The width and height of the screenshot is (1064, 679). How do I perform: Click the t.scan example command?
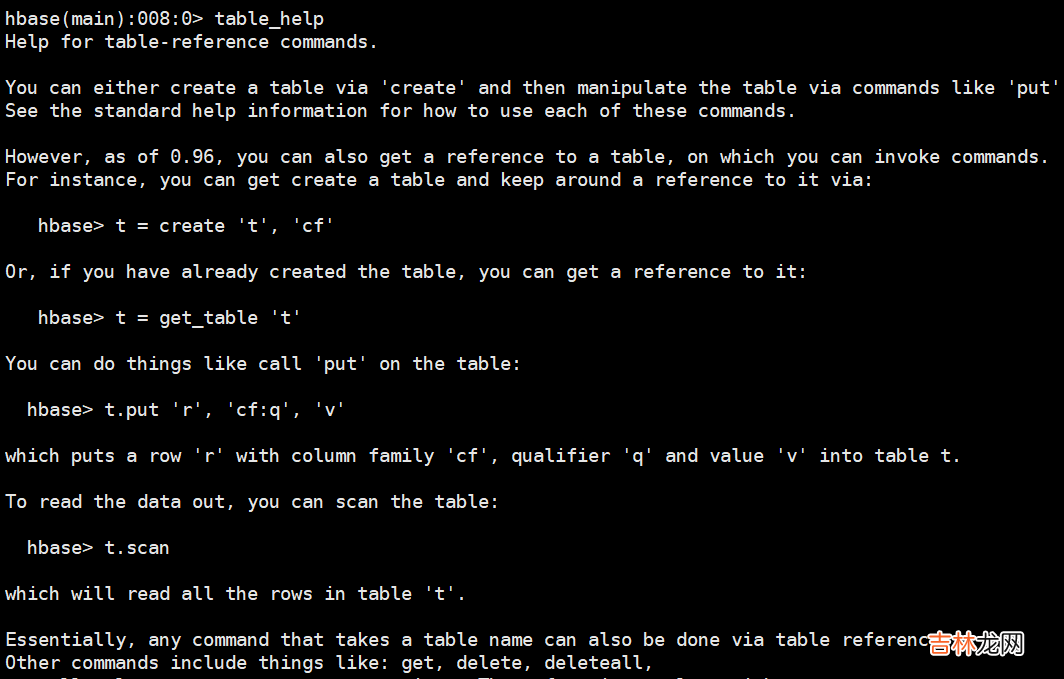[137, 547]
